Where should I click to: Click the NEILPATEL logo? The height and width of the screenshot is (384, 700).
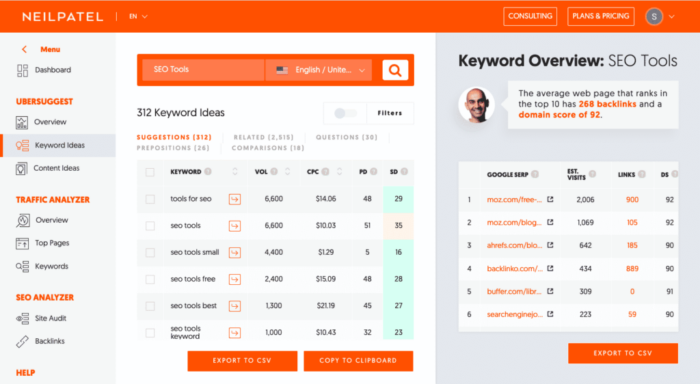click(x=62, y=17)
